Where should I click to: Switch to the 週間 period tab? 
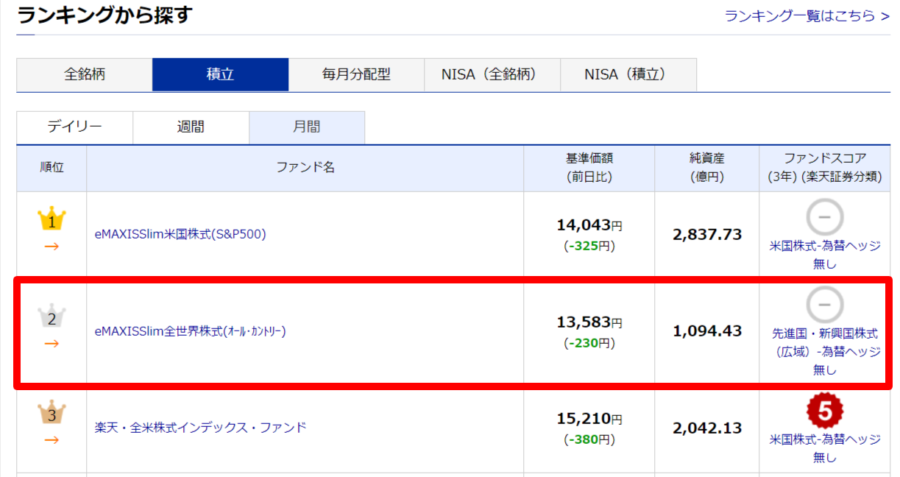(x=191, y=127)
